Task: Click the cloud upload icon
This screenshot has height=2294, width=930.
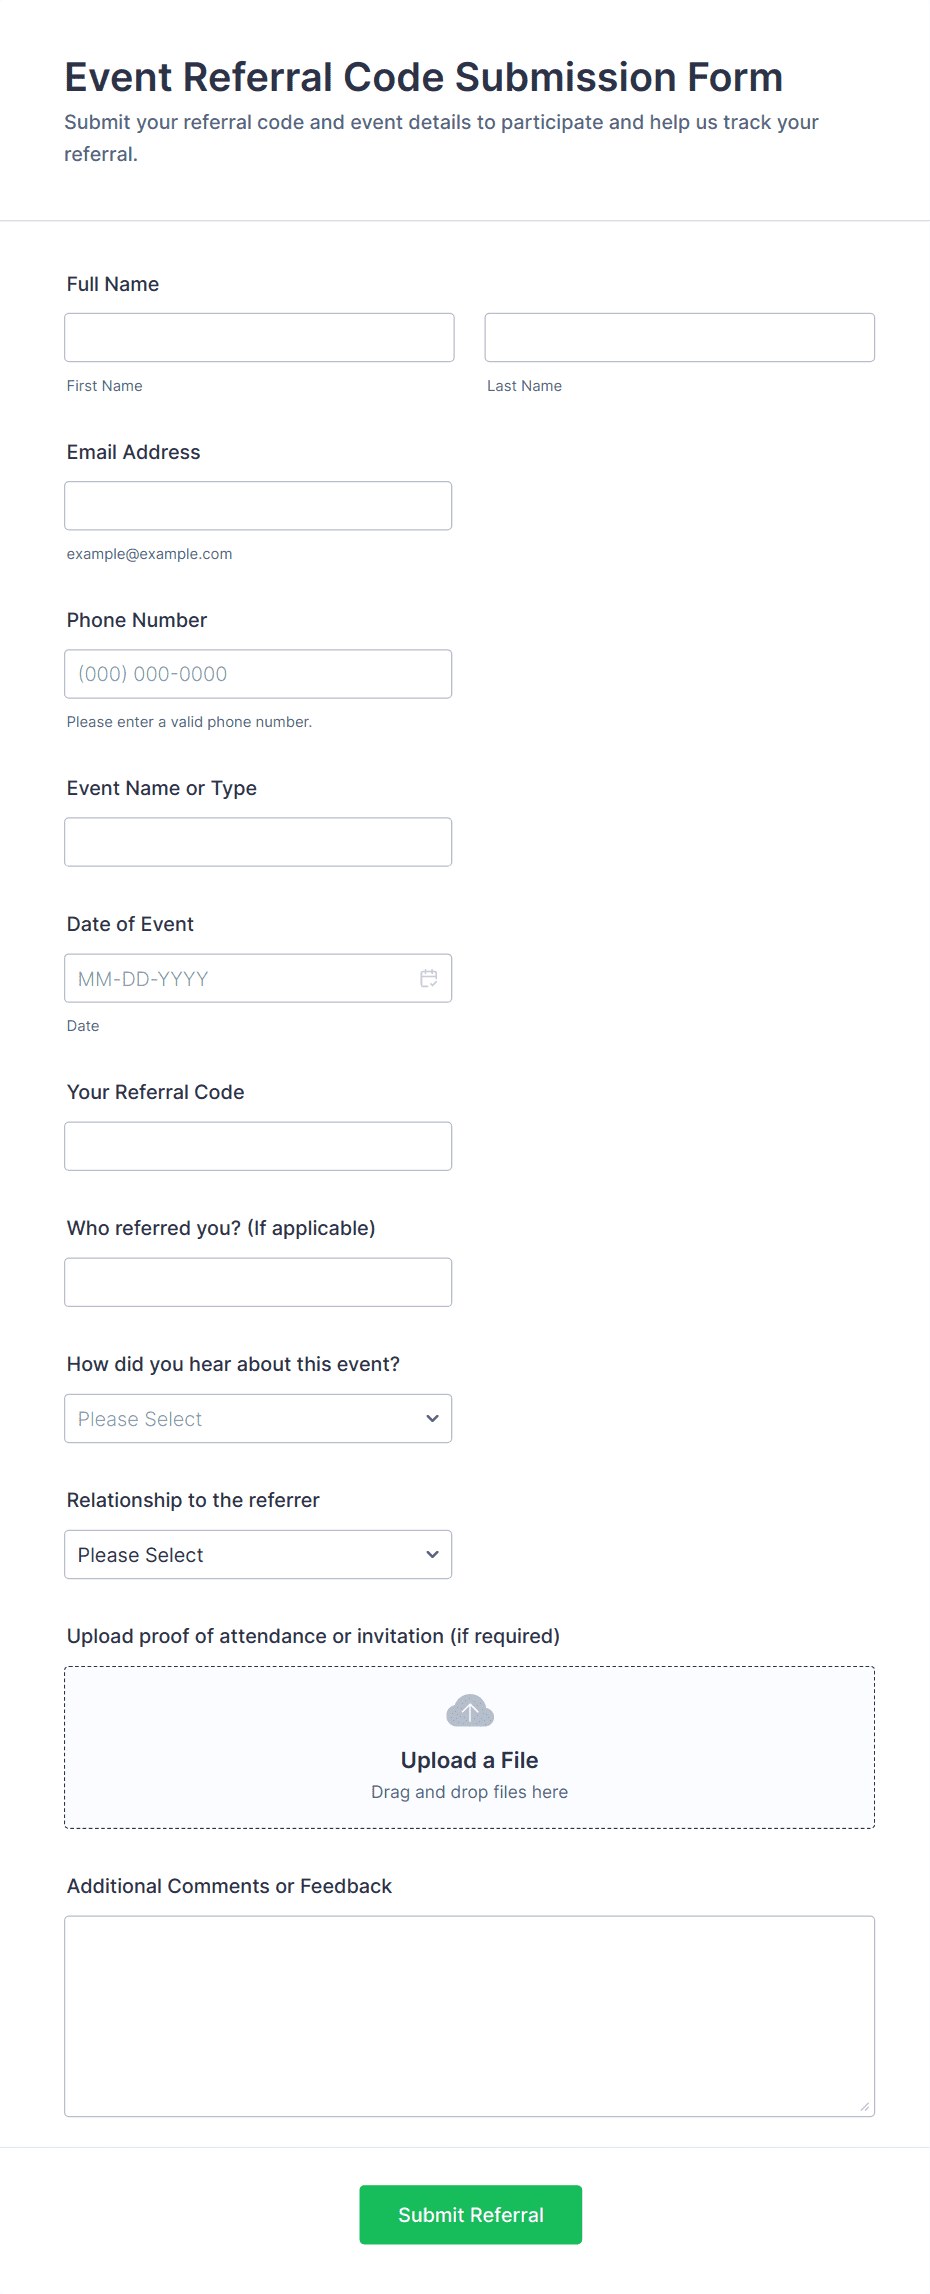Action: click(470, 1711)
